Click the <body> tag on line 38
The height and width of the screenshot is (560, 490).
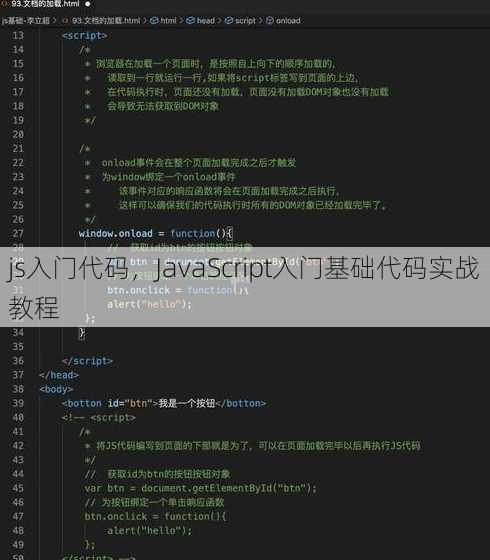(x=56, y=389)
